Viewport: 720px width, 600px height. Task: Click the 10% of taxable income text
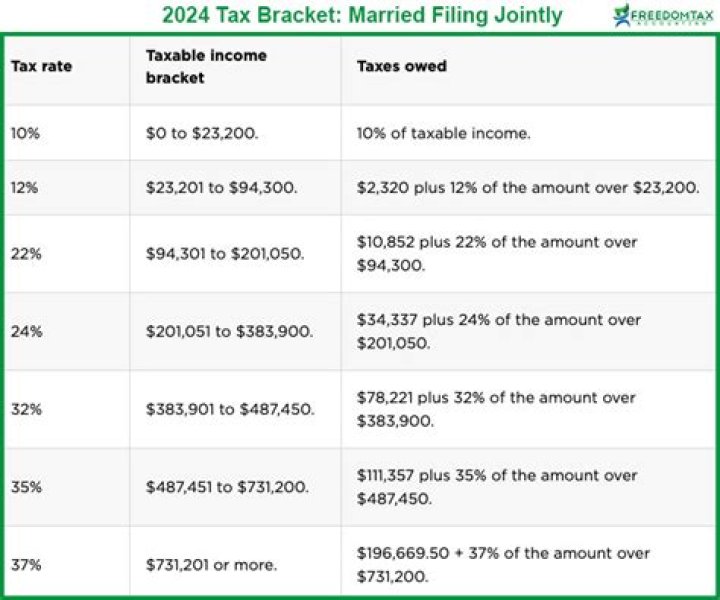coord(446,133)
